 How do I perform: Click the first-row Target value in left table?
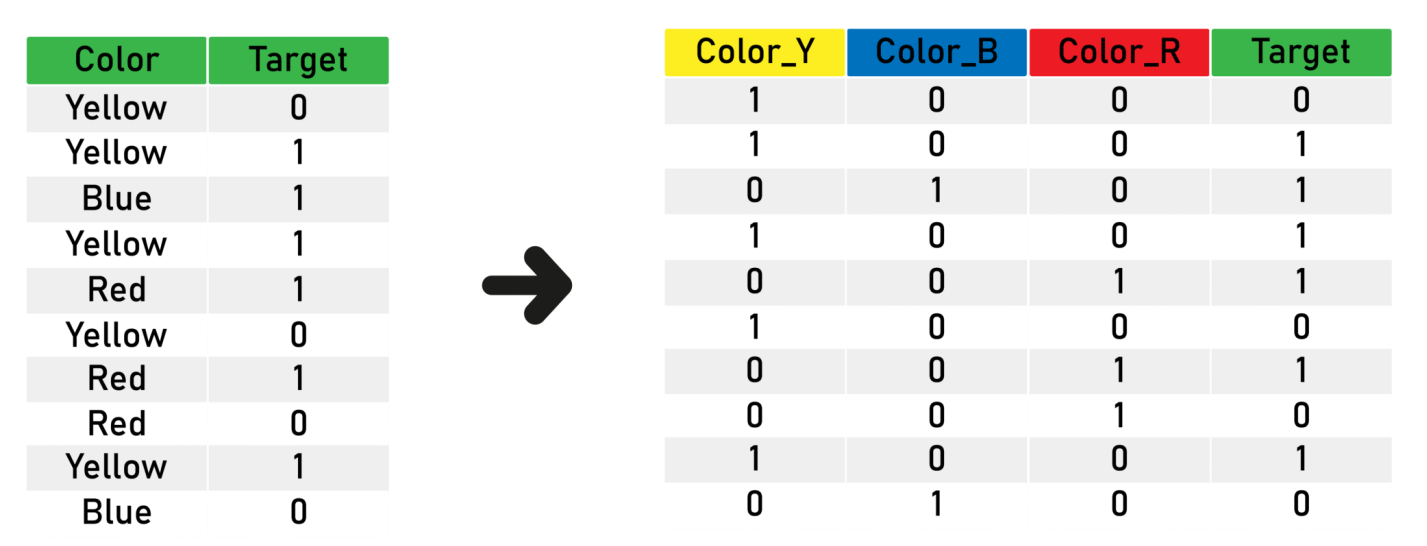[x=298, y=107]
